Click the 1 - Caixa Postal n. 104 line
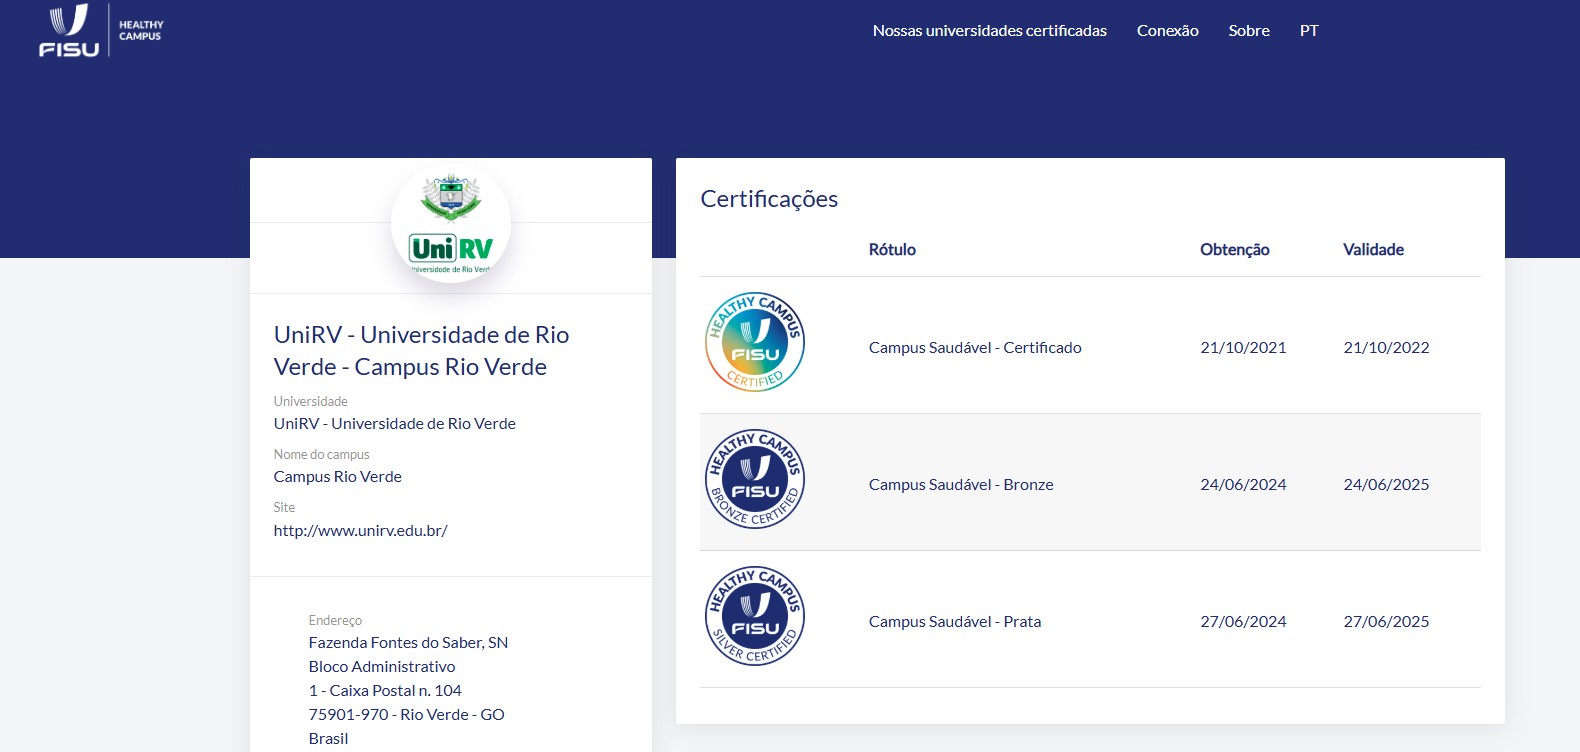 385,691
